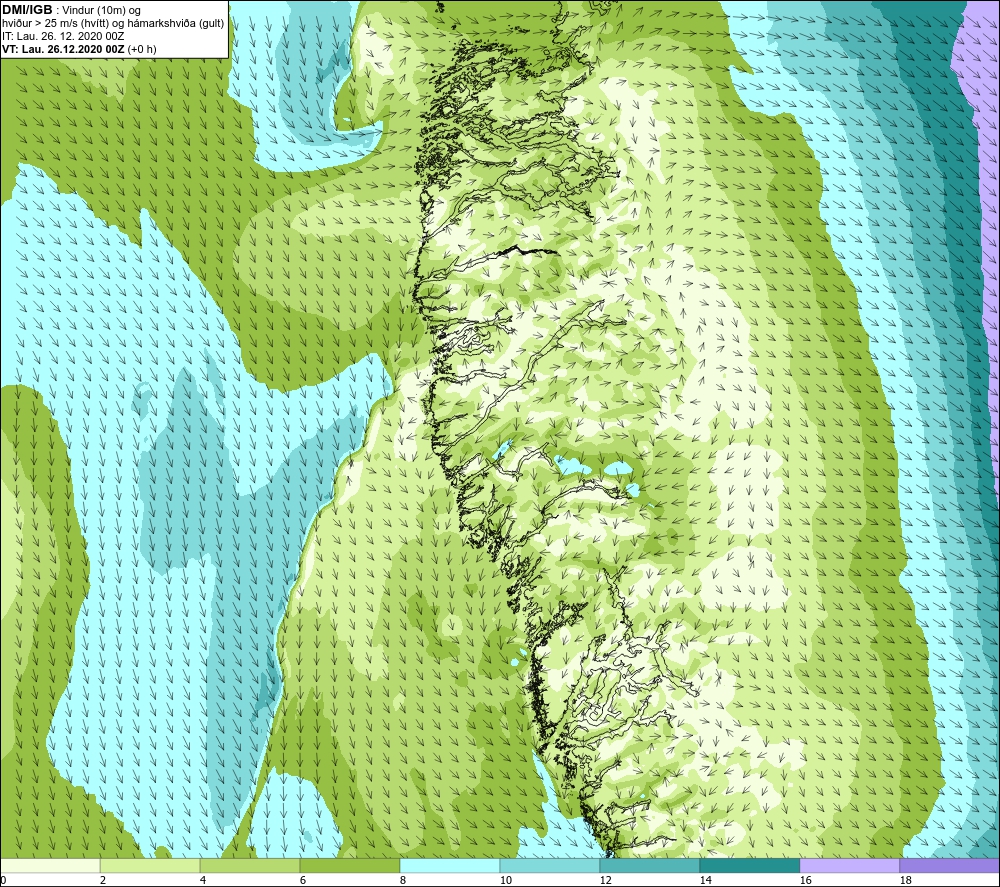Click the legend swatch above 18 m/s
The height and width of the screenshot is (887, 1000).
pos(949,866)
